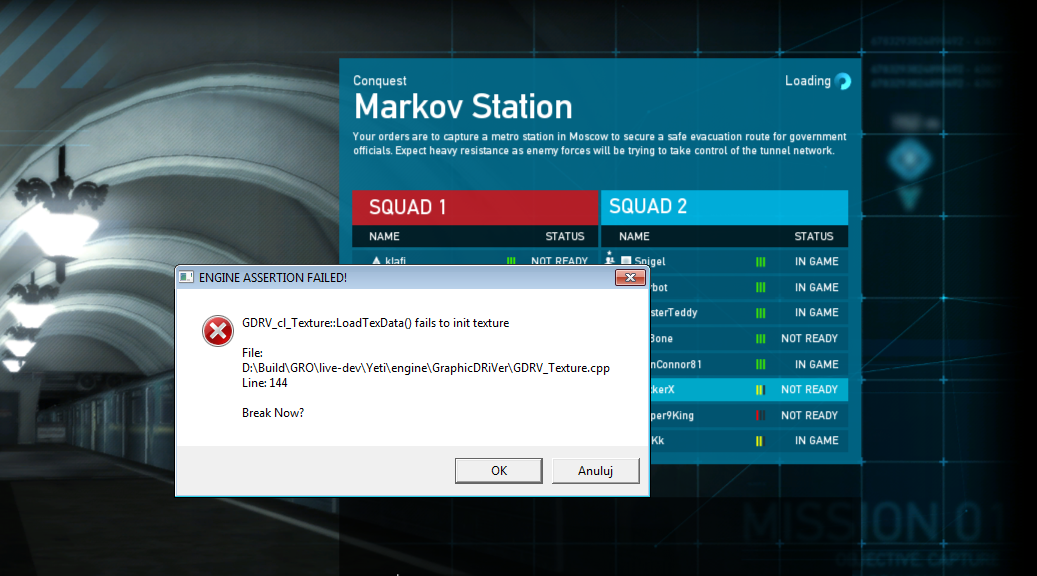Click the file path text in dialog
This screenshot has height=576, width=1037.
426,368
